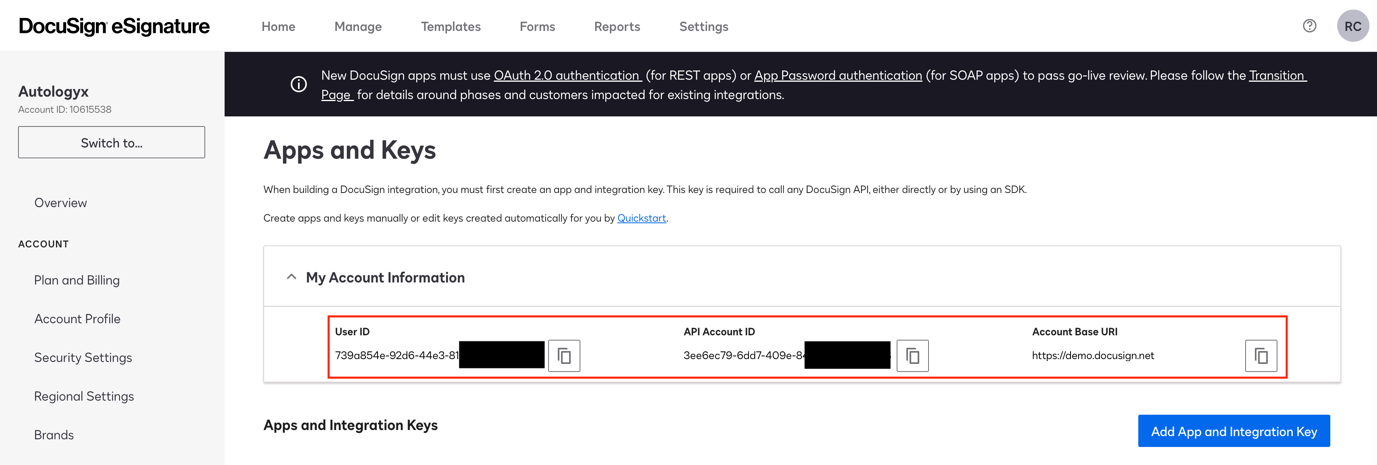Copy the API Account ID value
The width and height of the screenshot is (1377, 465).
pos(912,356)
